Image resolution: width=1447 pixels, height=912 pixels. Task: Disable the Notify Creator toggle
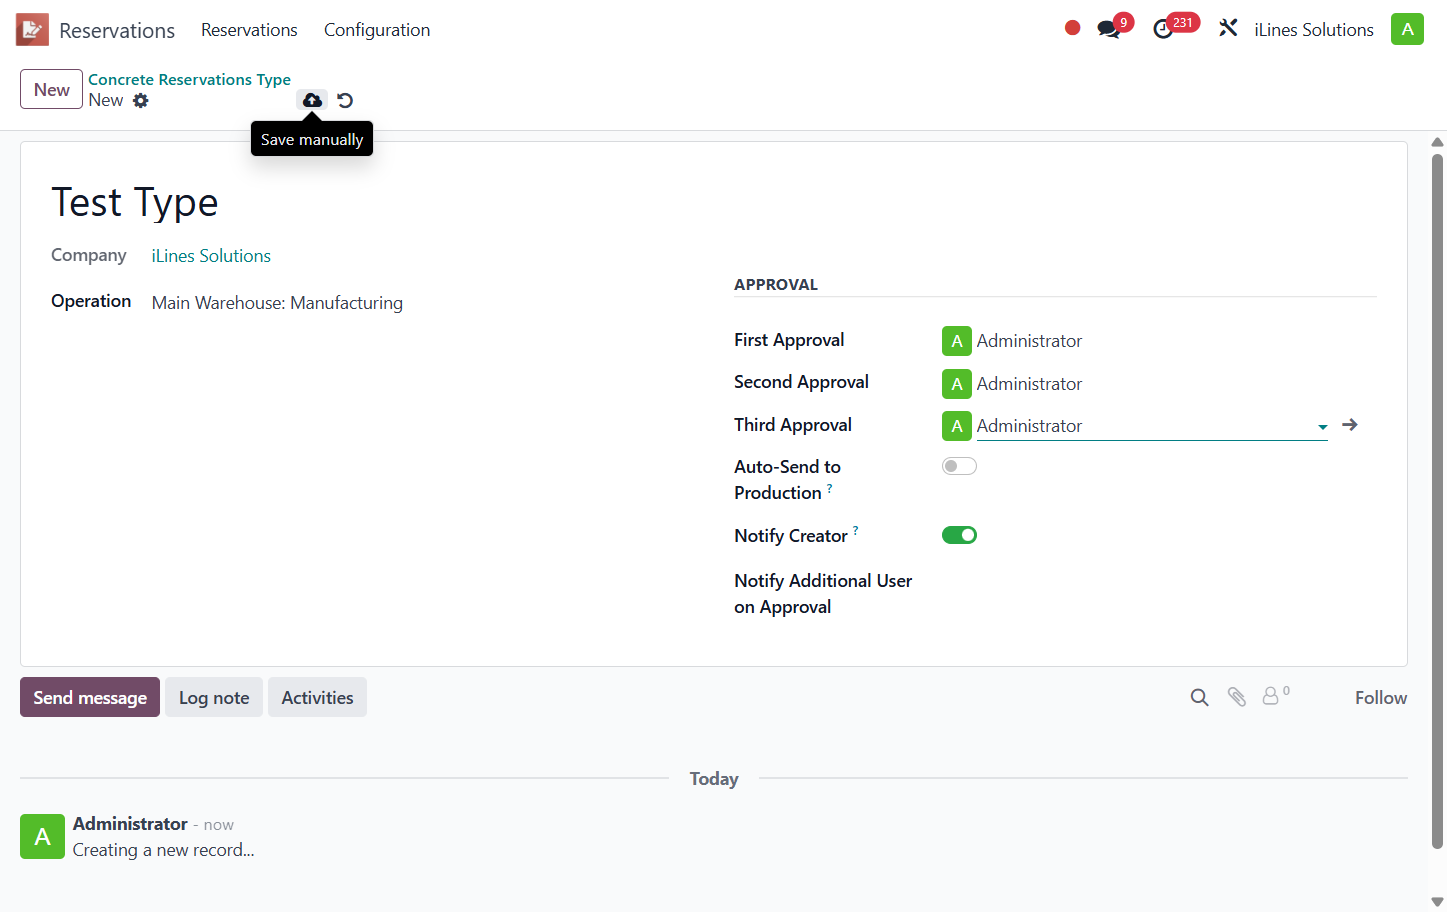(x=959, y=535)
